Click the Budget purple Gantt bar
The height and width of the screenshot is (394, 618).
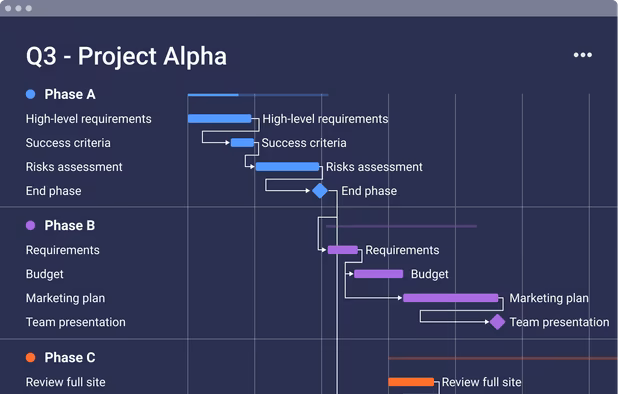379,274
